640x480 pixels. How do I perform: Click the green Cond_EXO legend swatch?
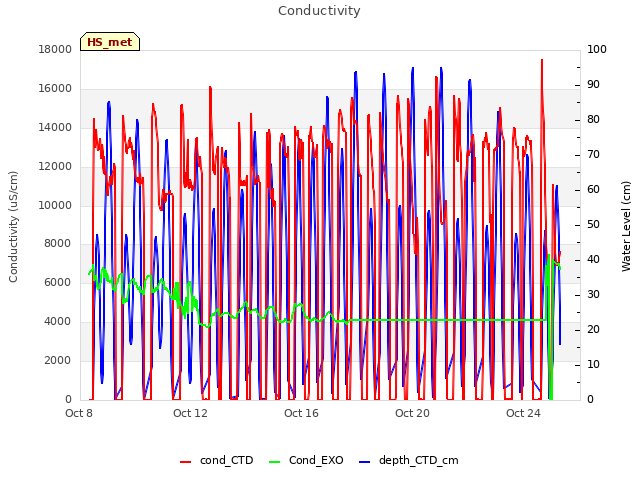click(x=275, y=462)
